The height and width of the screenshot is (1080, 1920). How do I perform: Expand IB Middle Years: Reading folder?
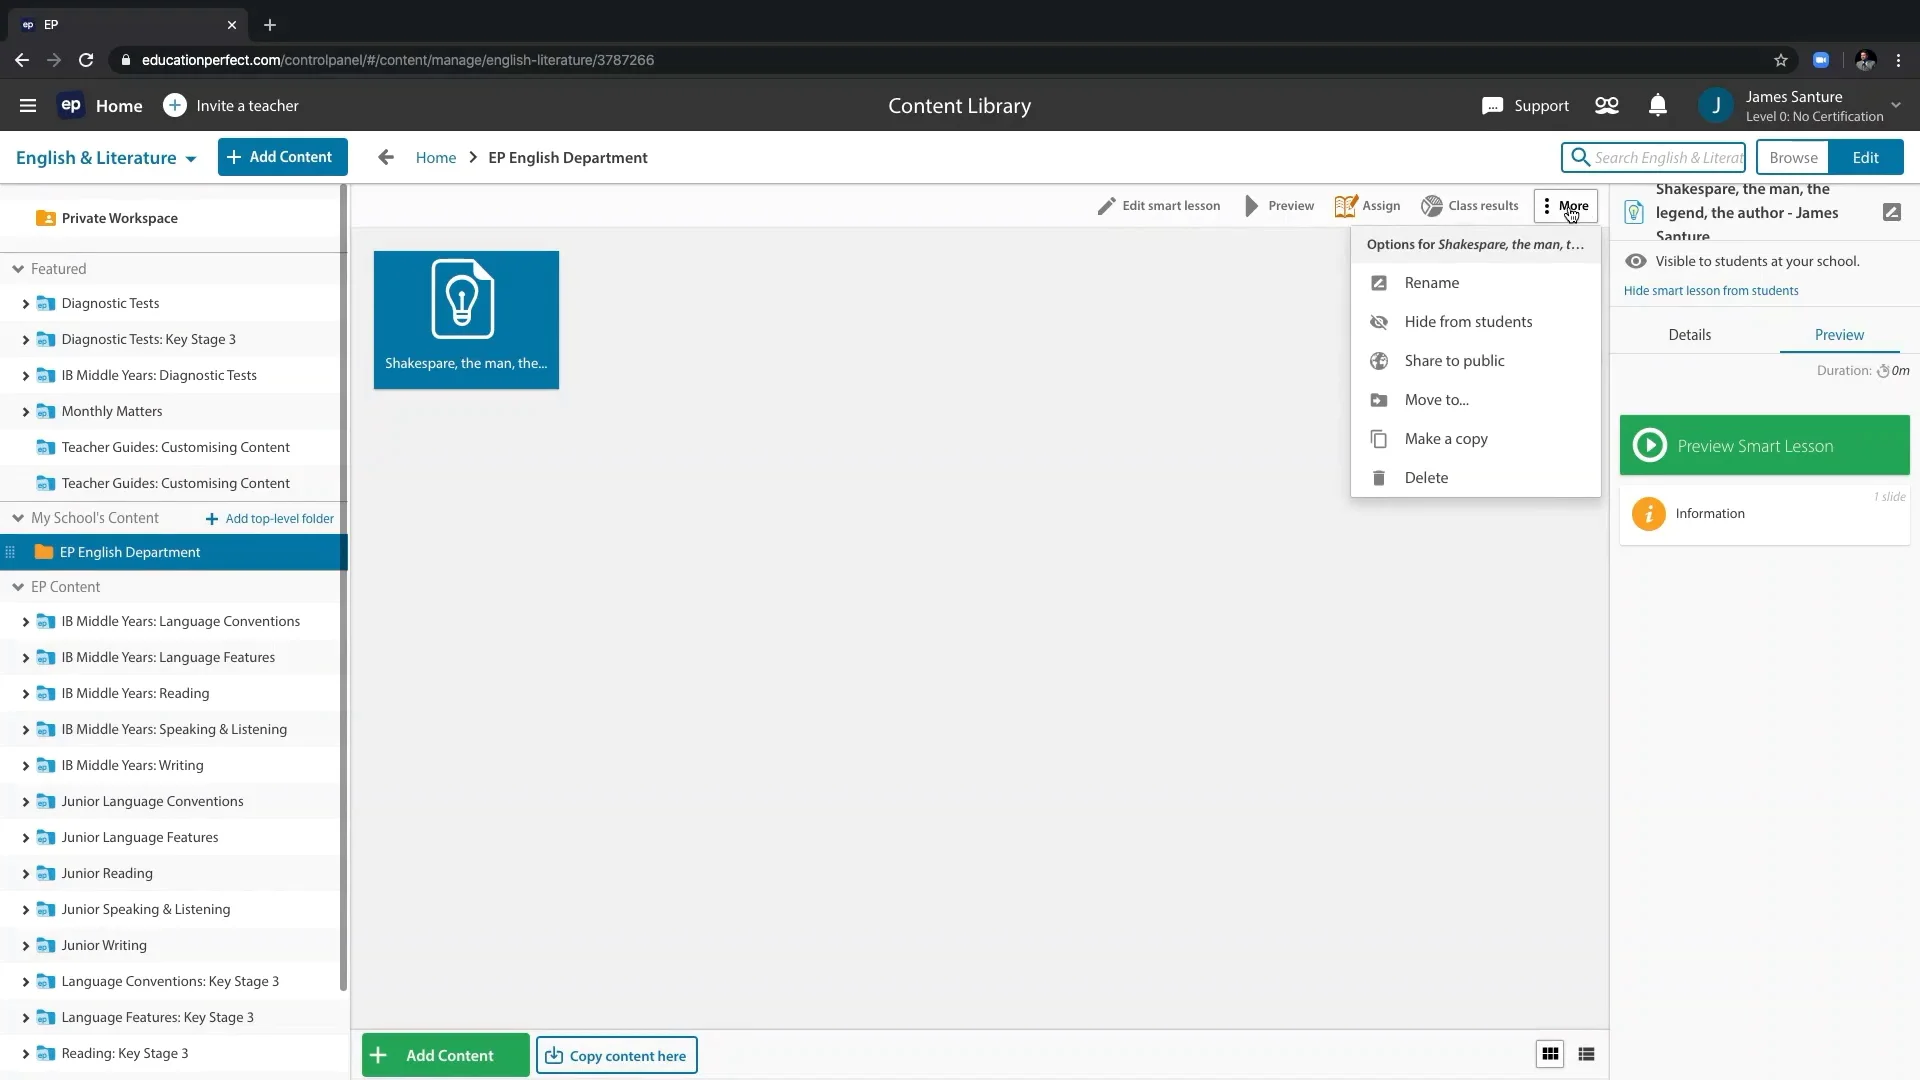(25, 694)
